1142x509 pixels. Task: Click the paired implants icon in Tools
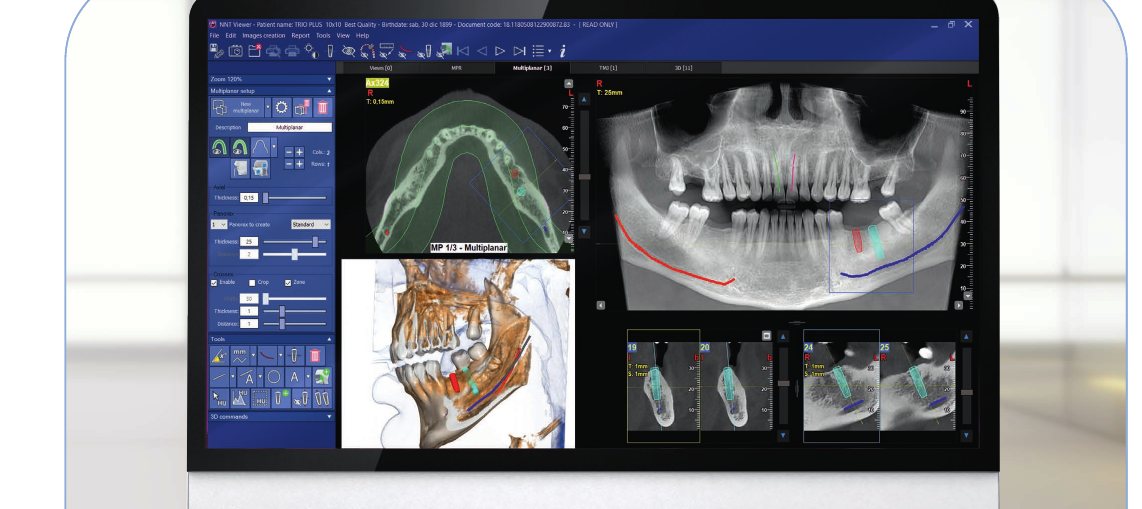(x=322, y=399)
